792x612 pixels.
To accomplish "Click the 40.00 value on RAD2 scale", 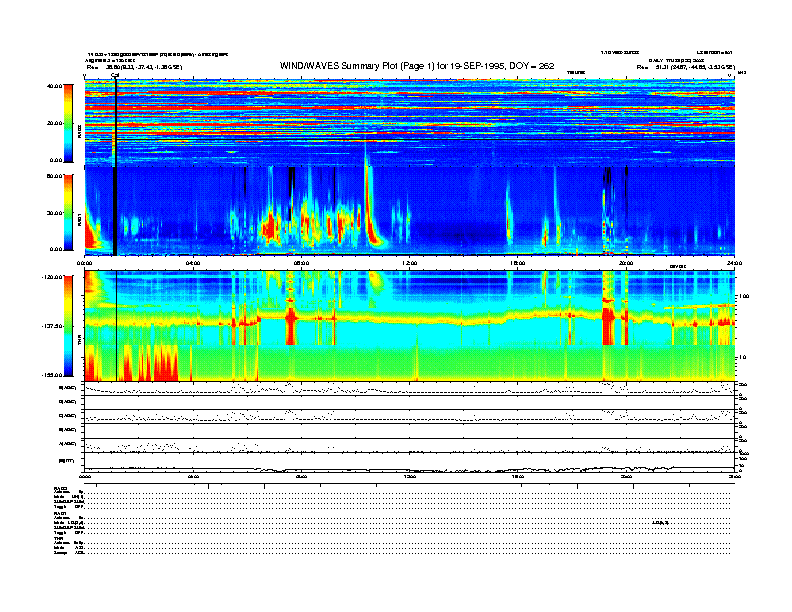I will (x=54, y=86).
